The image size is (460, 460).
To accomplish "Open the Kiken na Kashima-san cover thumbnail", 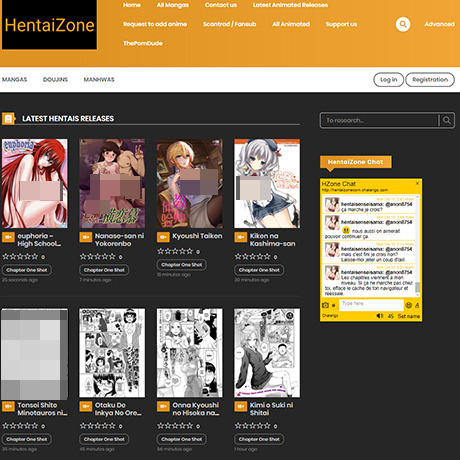I will (267, 184).
